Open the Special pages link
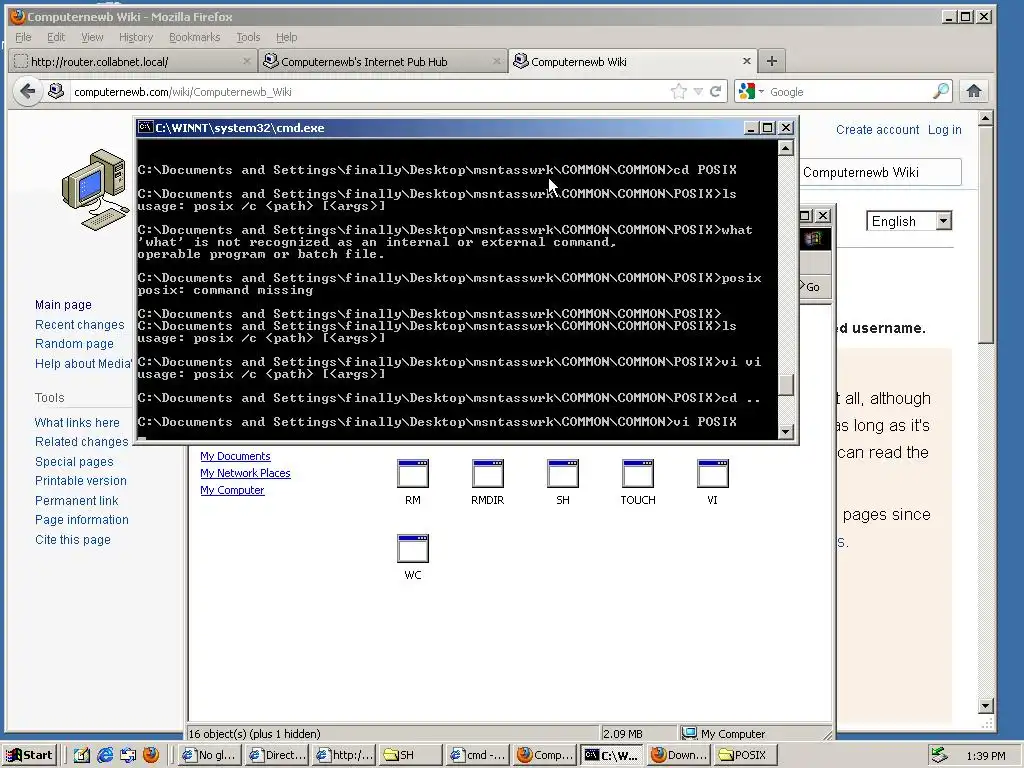This screenshot has height=768, width=1024. pyautogui.click(x=74, y=462)
